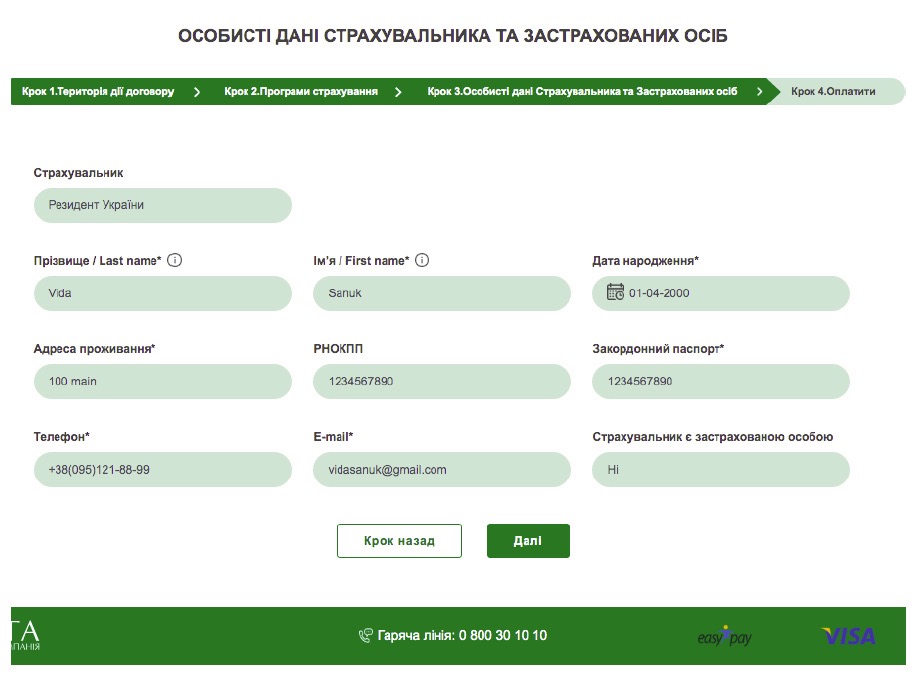916x676 pixels.
Task: Click the Закордонний паспорт label text
Action: coord(658,349)
